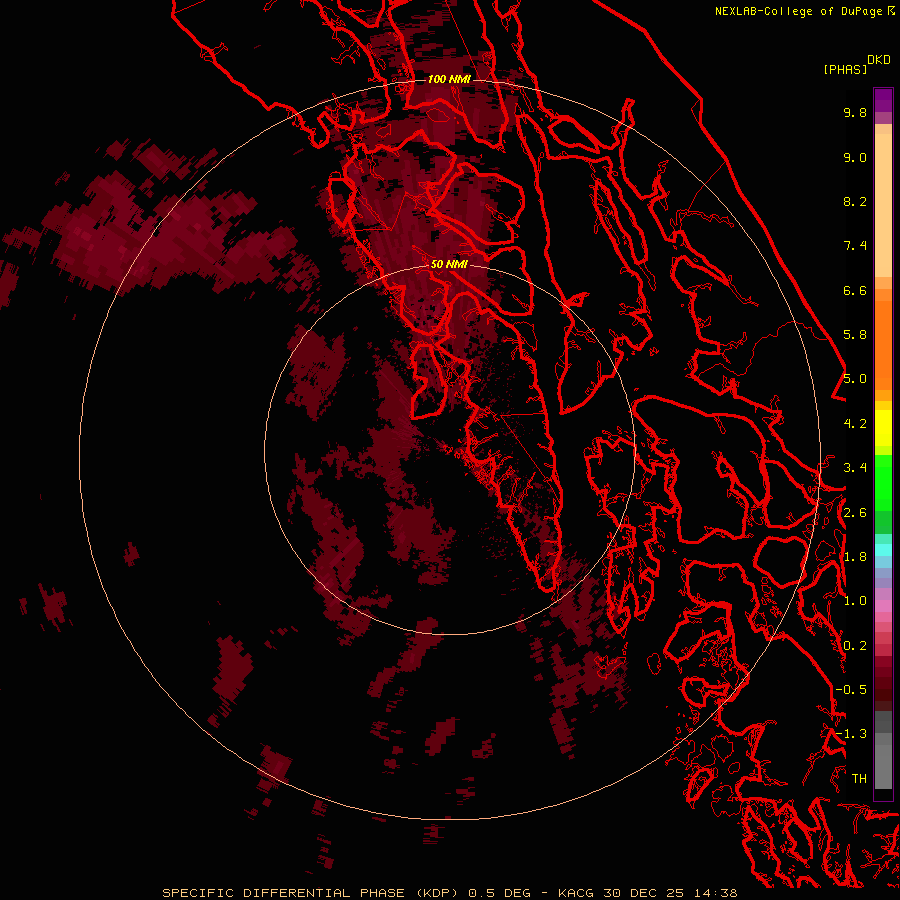The width and height of the screenshot is (900, 900).
Task: Click the 100 NMI range ring label
Action: (x=449, y=79)
